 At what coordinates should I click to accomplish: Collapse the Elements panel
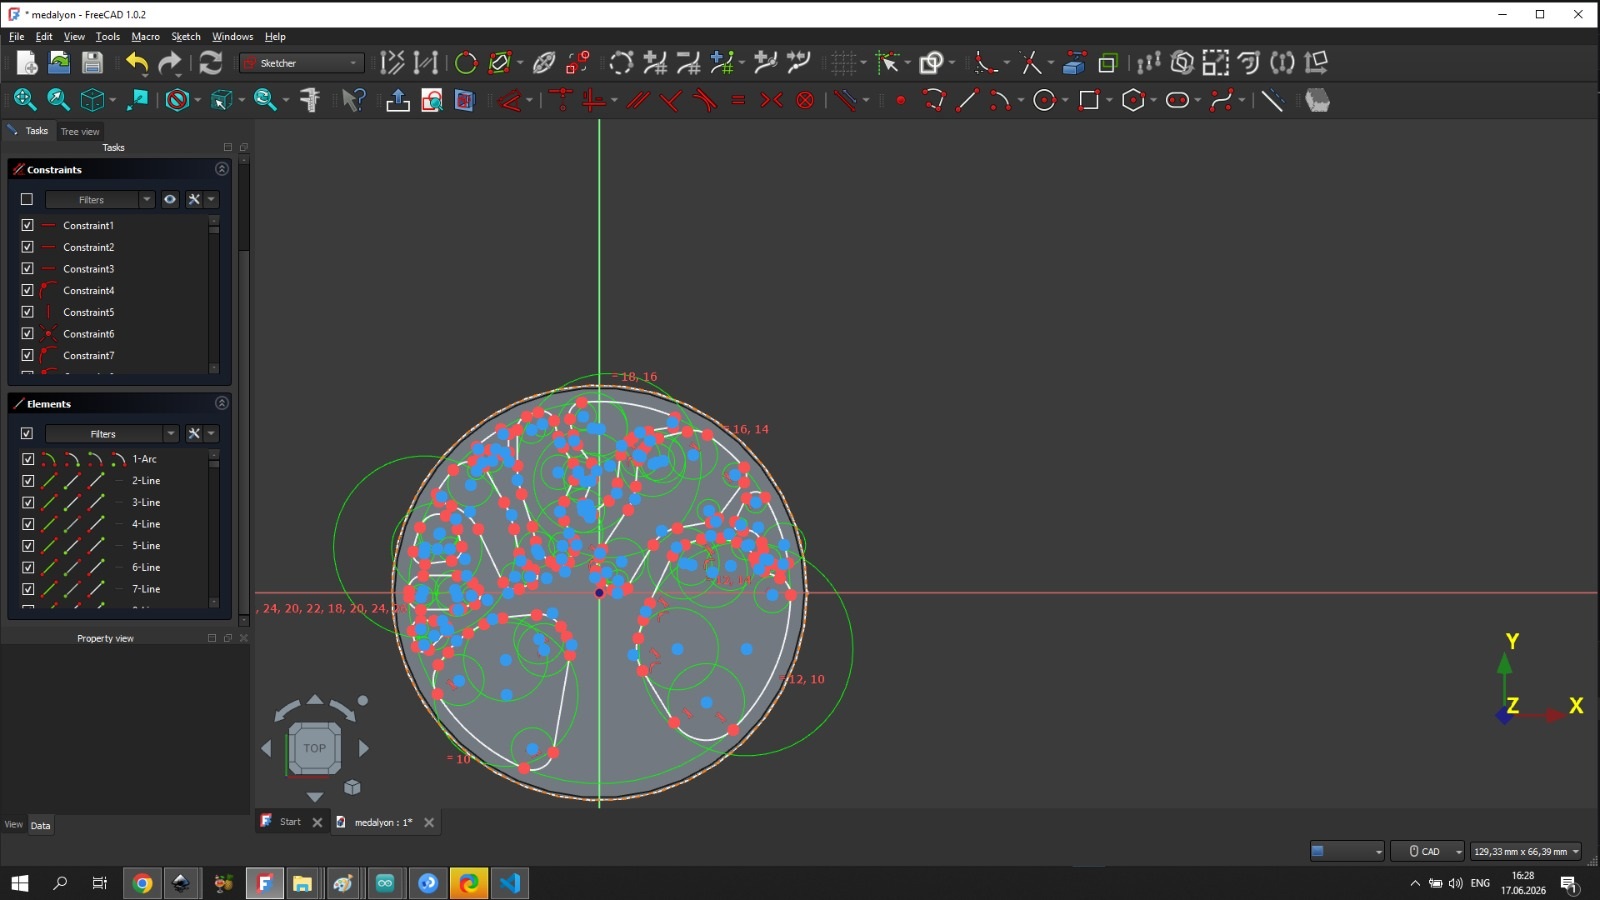coord(222,403)
